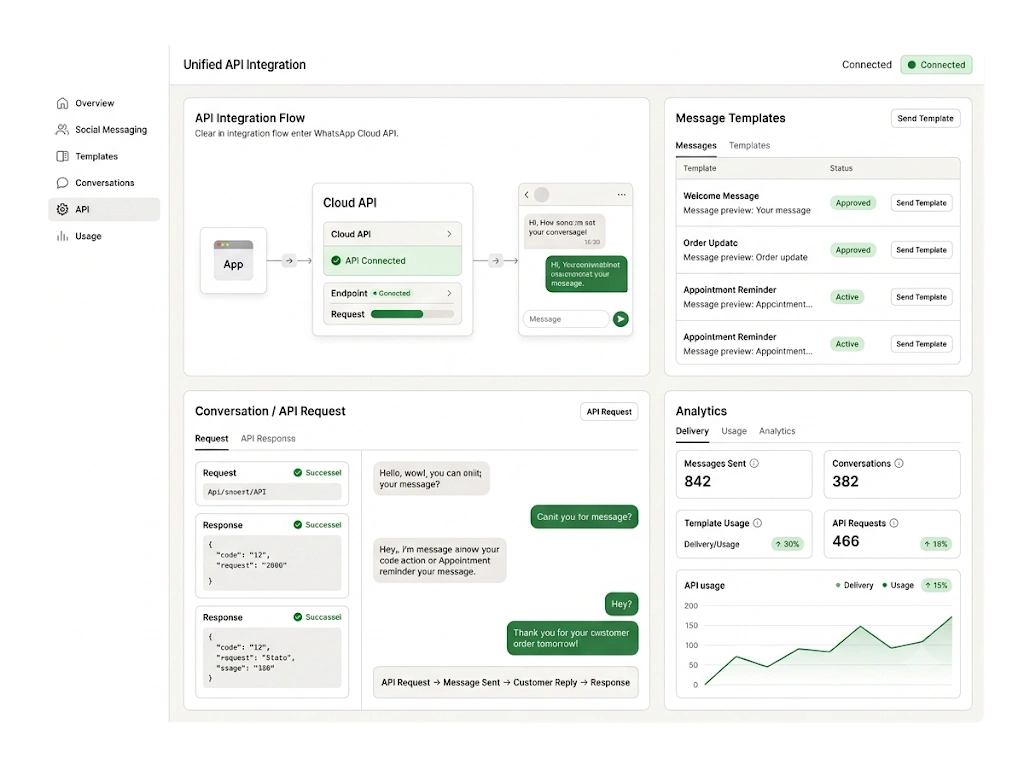
Task: Send Template for Order Update
Action: pos(921,250)
